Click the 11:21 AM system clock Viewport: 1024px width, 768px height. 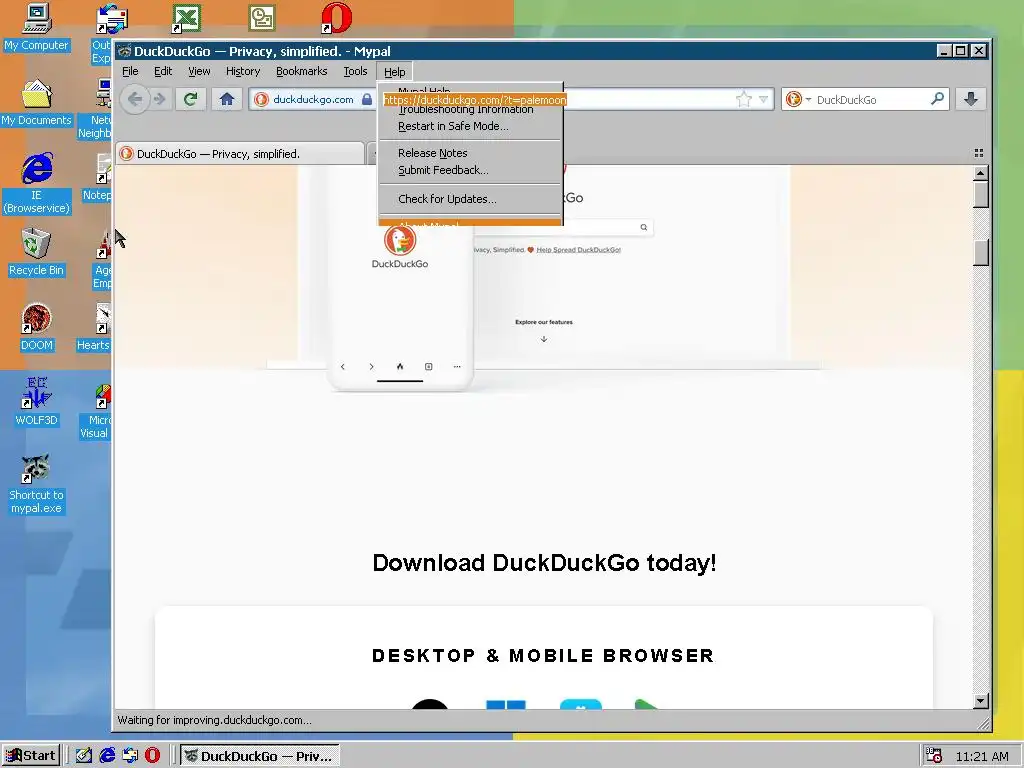(x=982, y=756)
